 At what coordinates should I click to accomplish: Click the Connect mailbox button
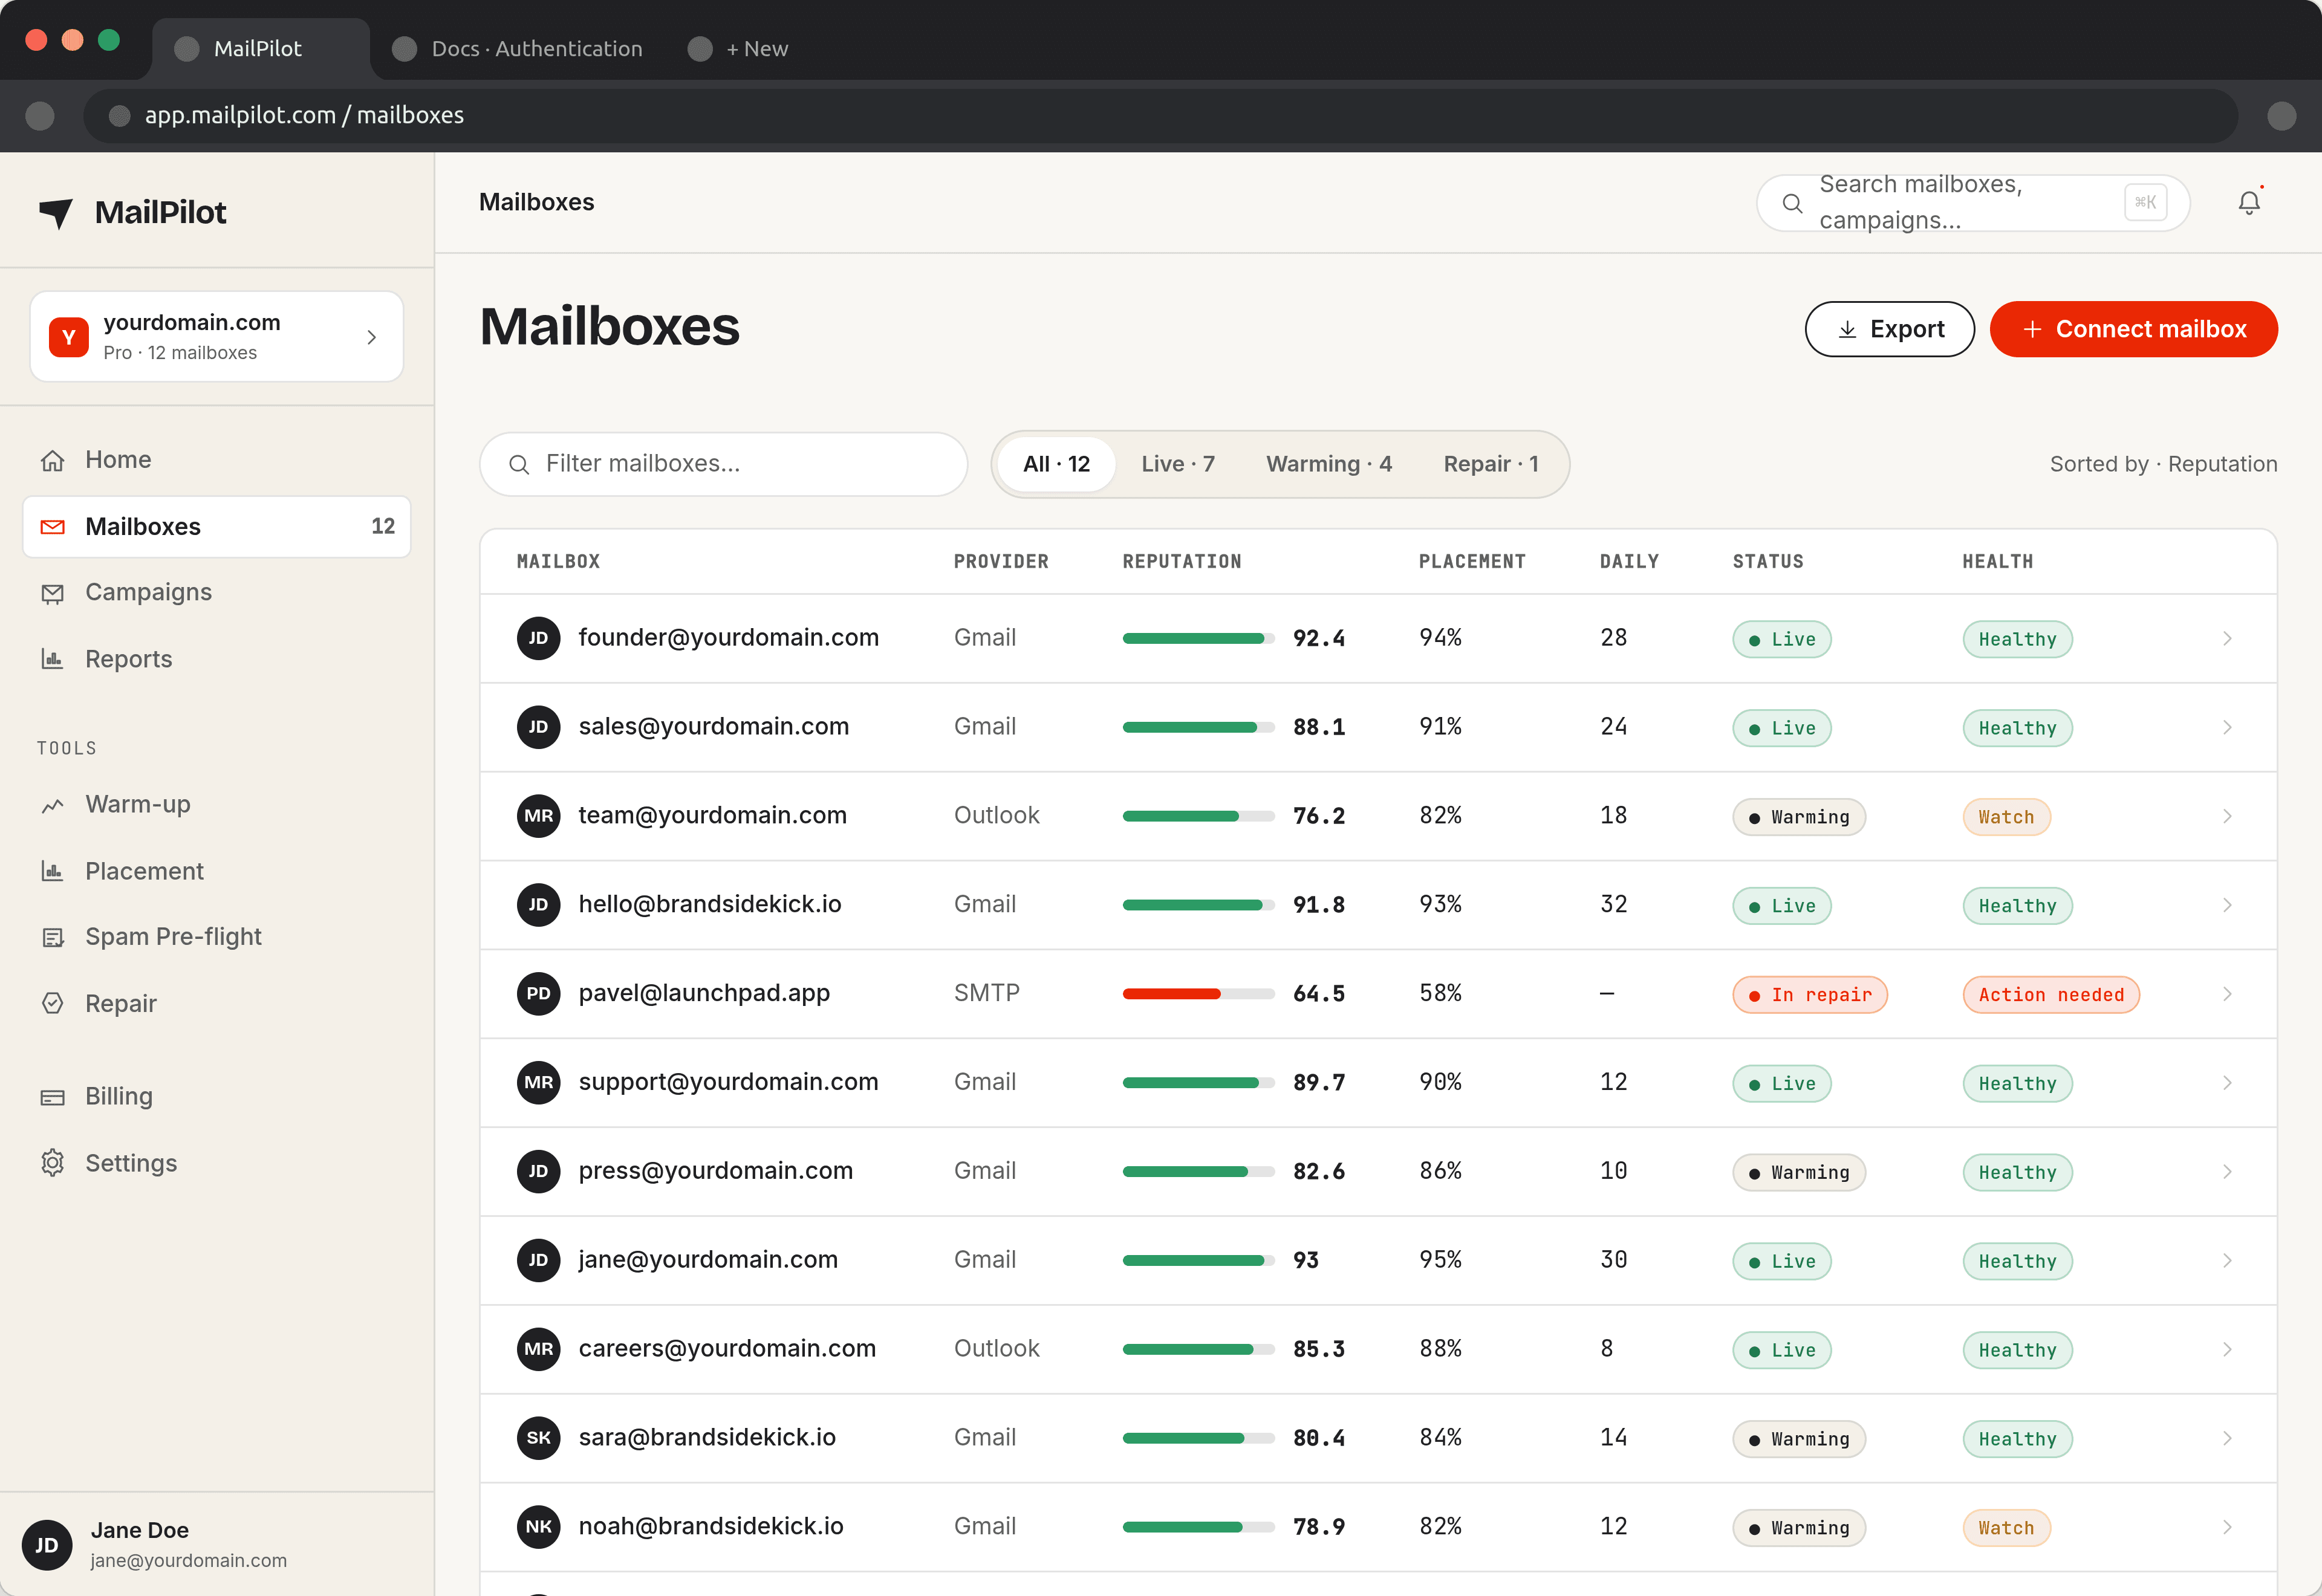pyautogui.click(x=2133, y=329)
